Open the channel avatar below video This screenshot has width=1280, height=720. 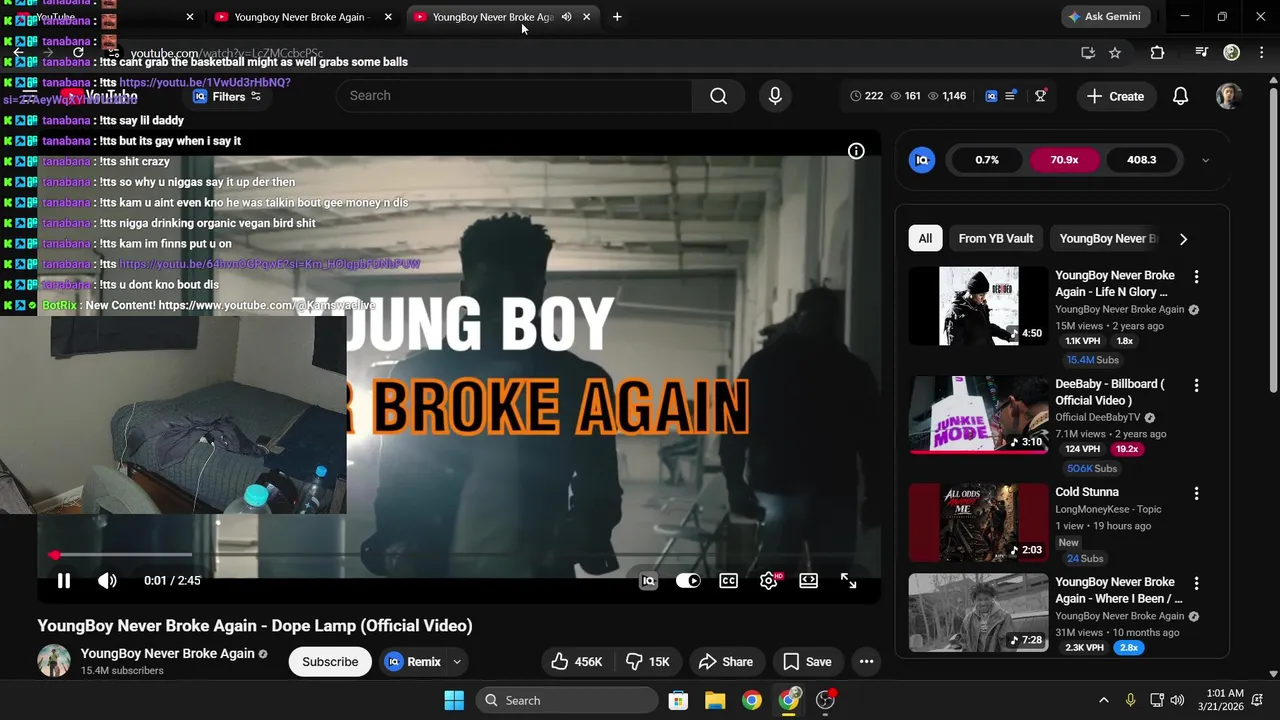pos(54,661)
